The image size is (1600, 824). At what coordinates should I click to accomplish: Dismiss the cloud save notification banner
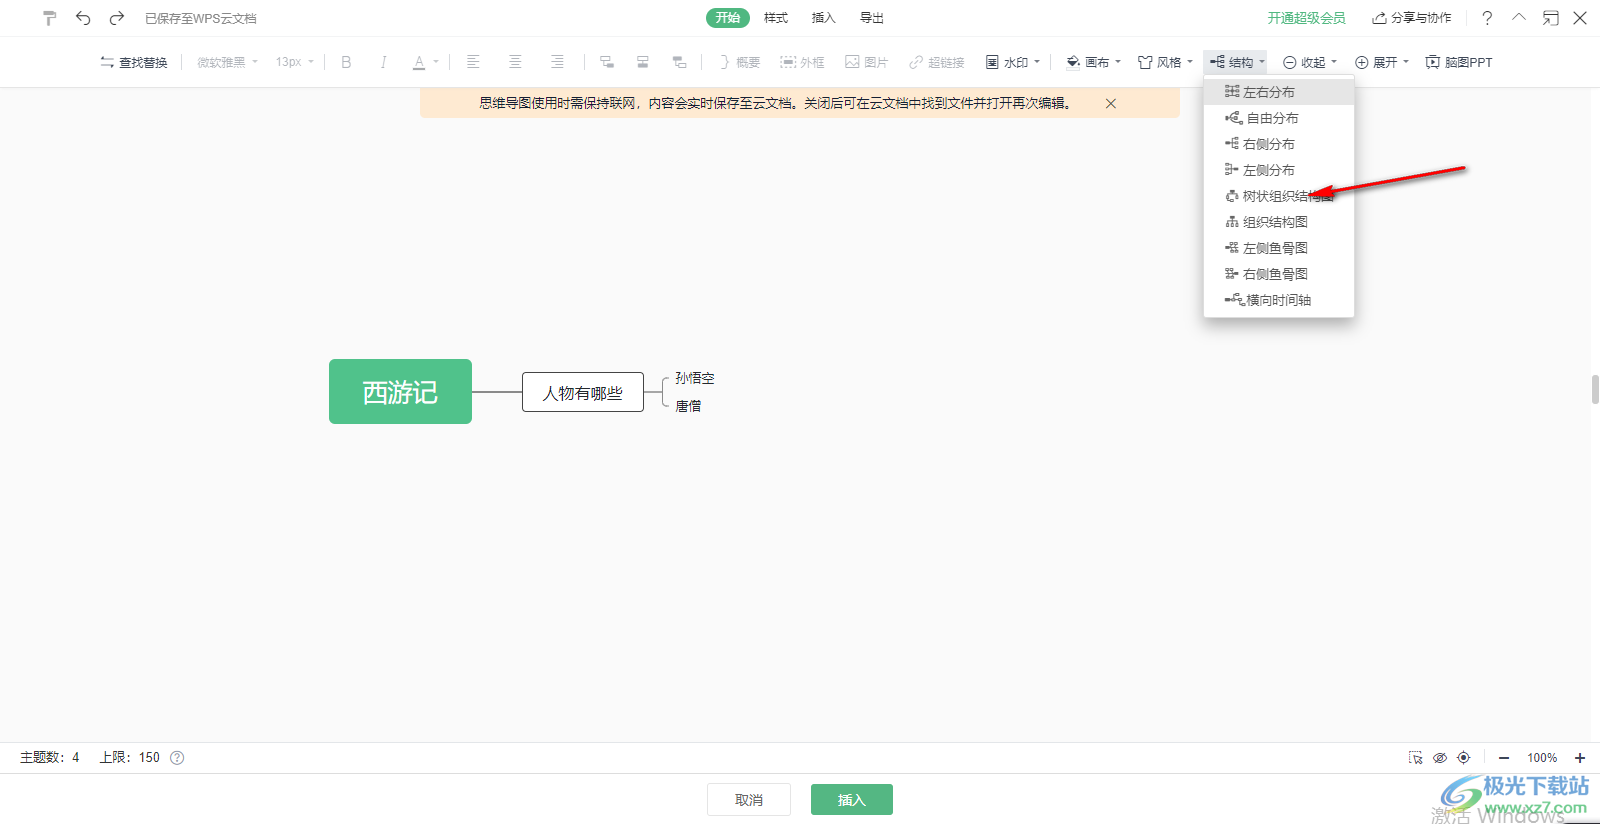coord(1110,103)
